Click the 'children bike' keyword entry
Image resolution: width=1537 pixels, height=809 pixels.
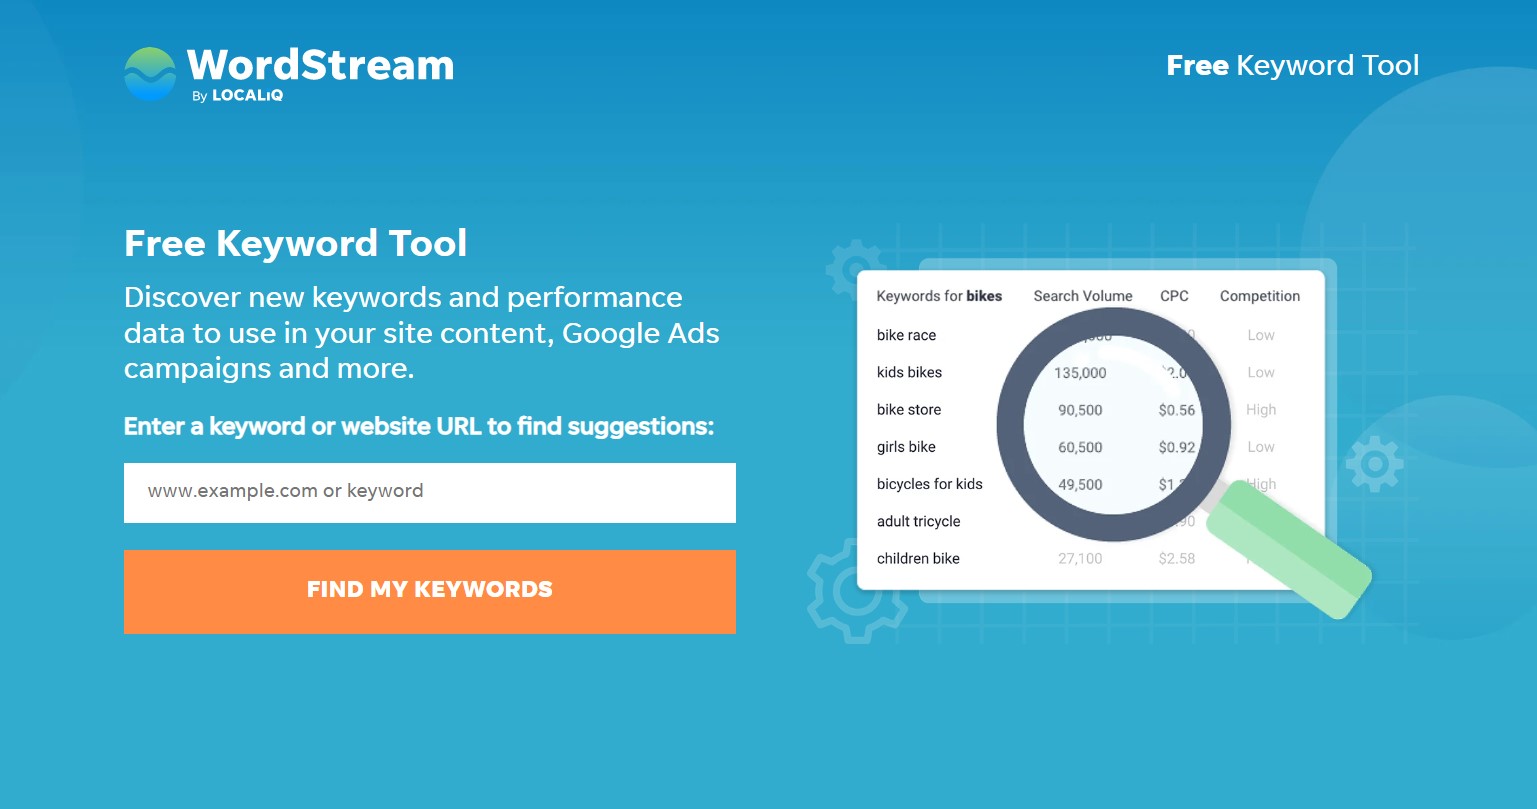coord(918,559)
